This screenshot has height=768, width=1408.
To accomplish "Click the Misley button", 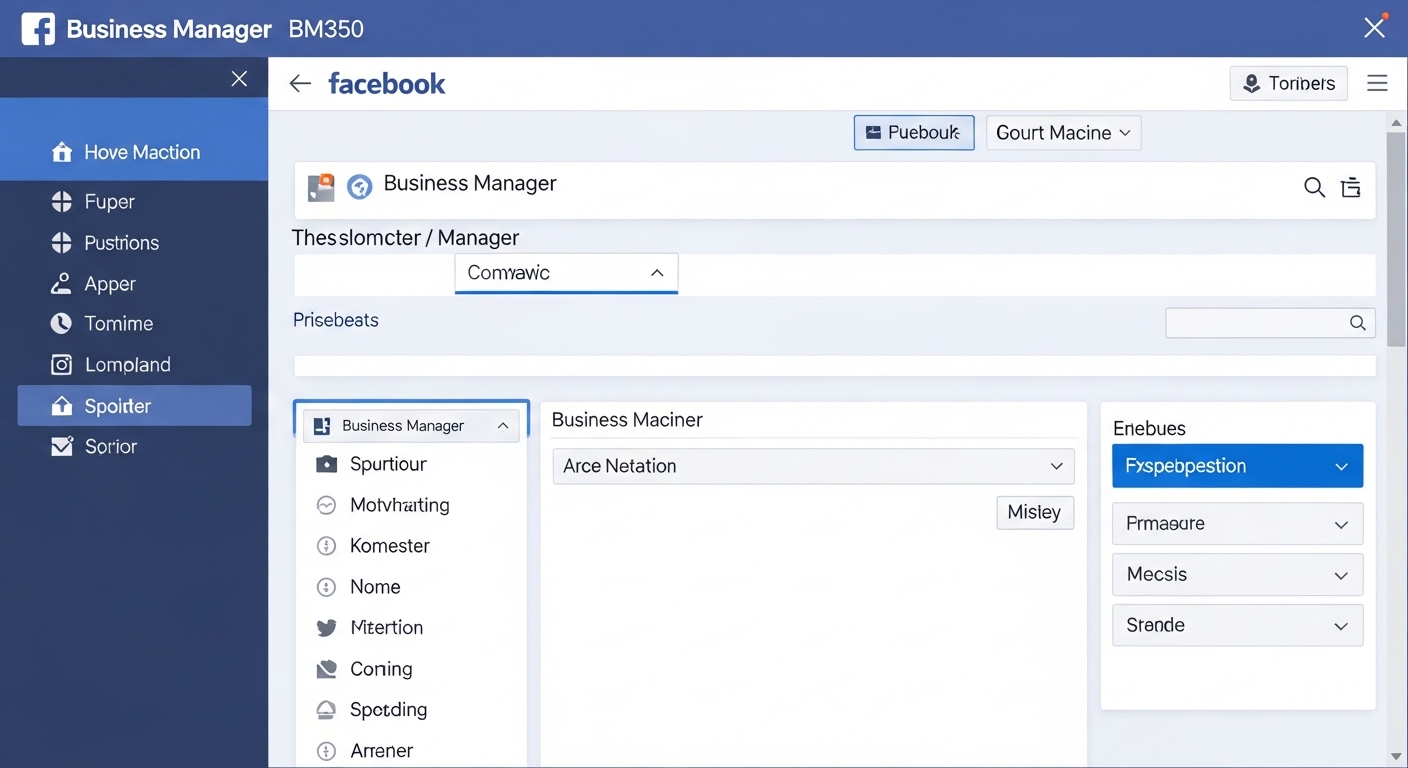I will (x=1035, y=512).
